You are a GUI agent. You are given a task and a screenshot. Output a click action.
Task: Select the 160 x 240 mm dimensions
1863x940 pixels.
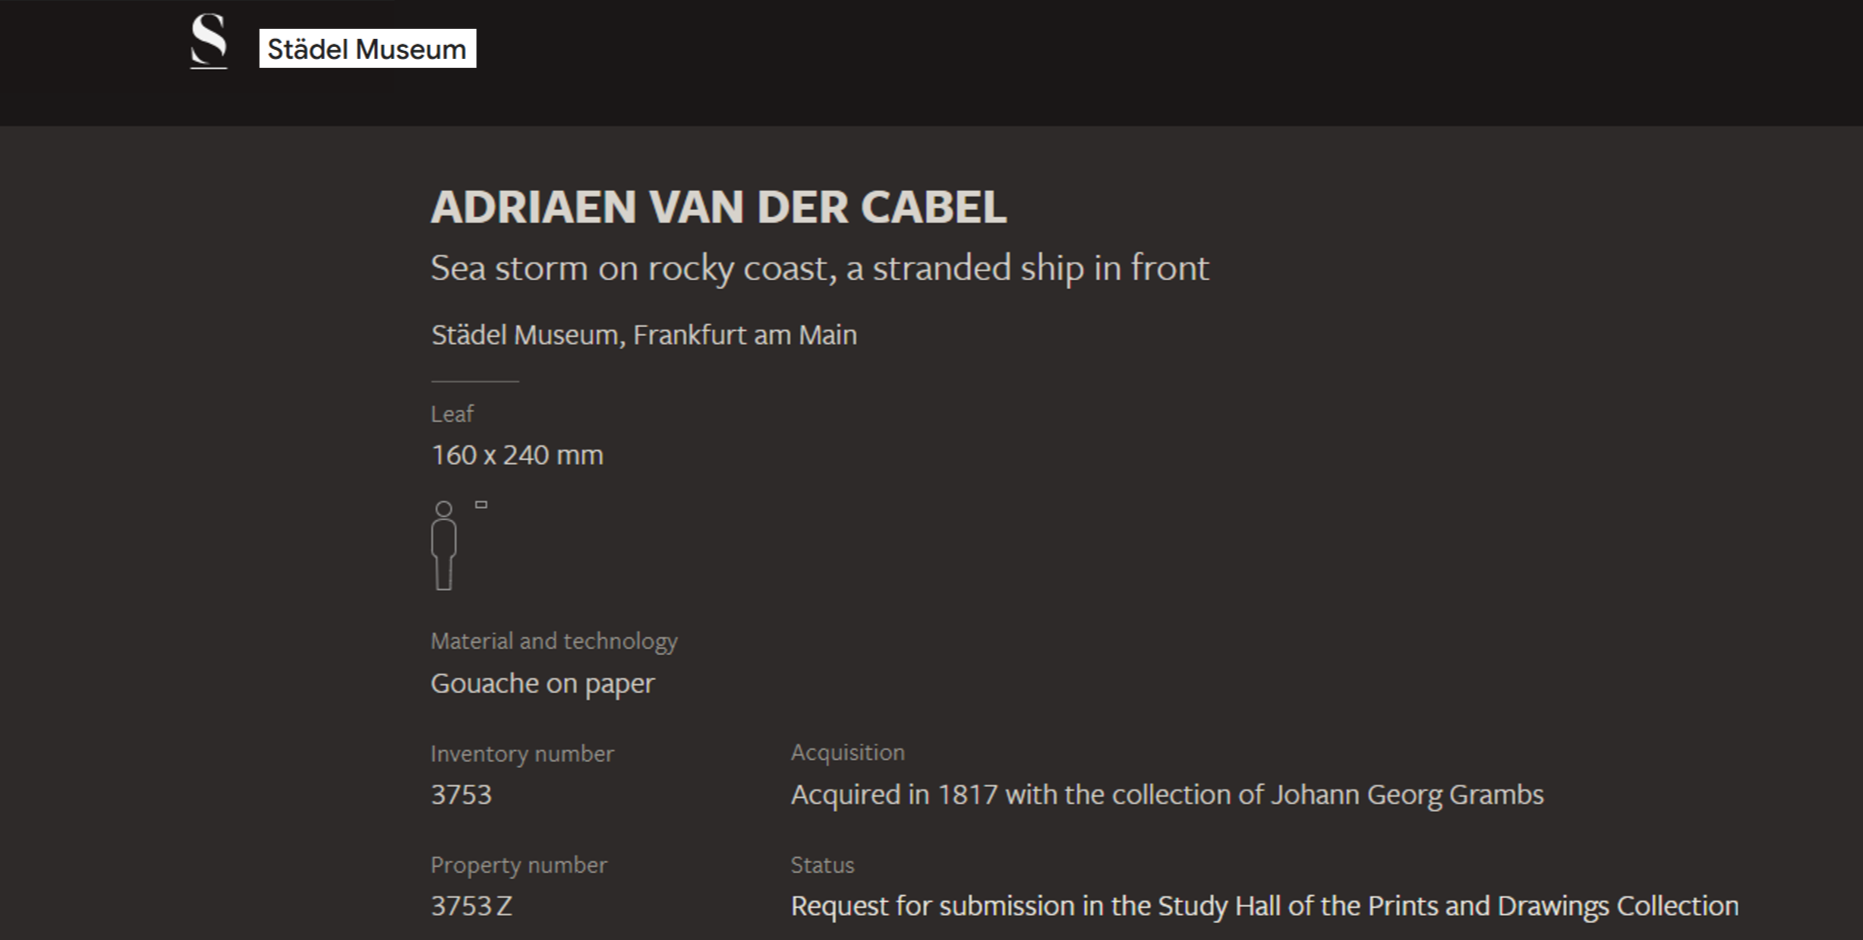(x=517, y=455)
